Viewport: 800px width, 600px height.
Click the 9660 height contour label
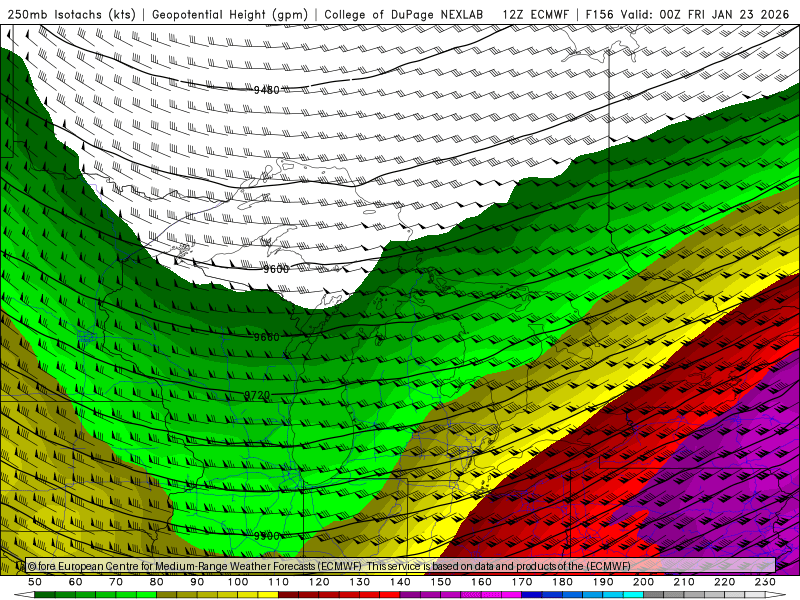click(266, 337)
